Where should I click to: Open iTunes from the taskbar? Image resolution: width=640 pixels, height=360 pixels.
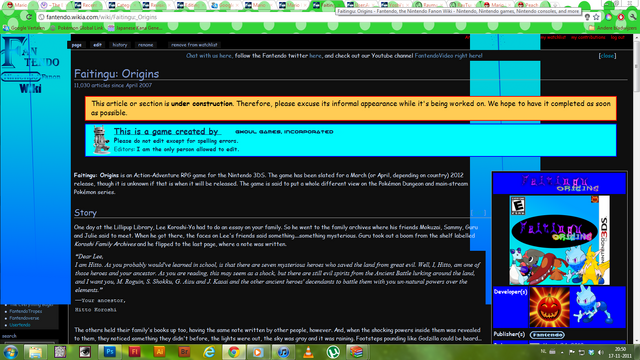click(x=283, y=352)
